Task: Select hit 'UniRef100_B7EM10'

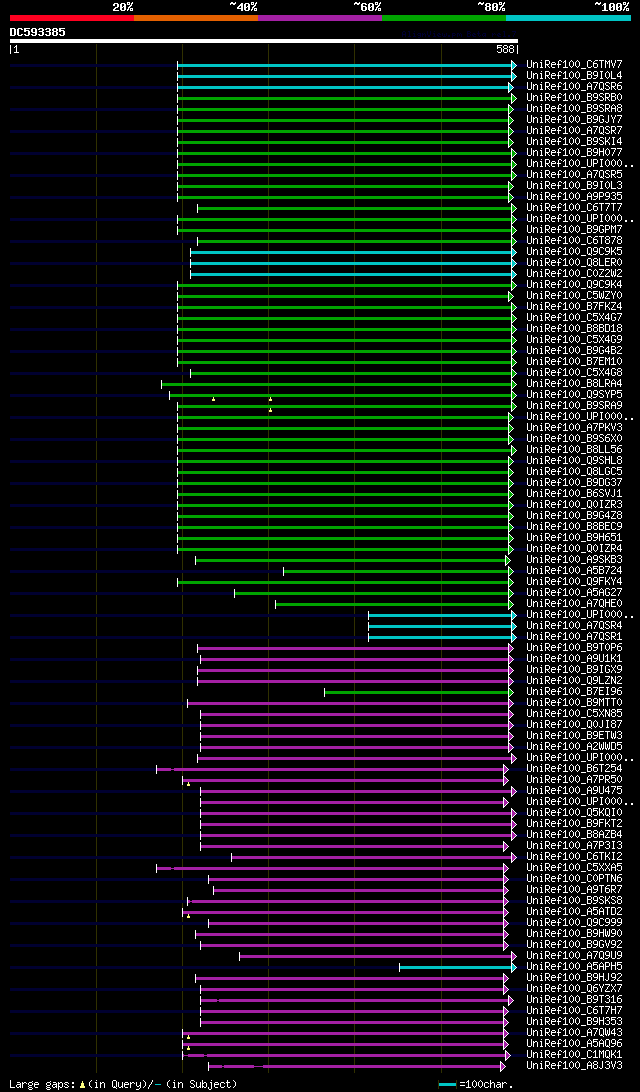Action: (x=574, y=362)
